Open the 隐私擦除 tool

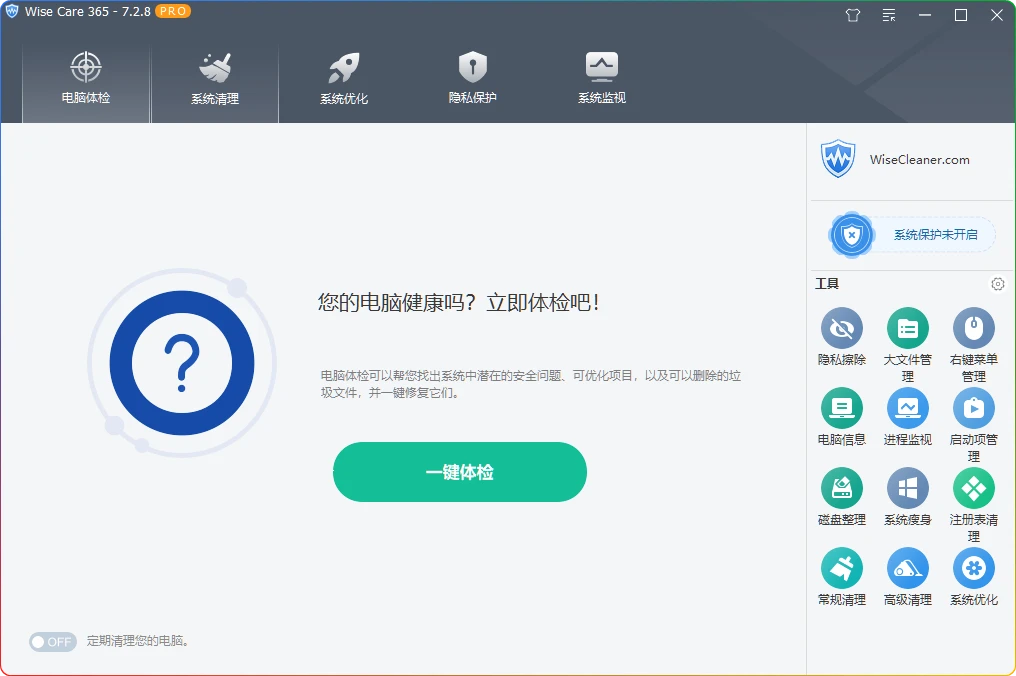click(842, 337)
